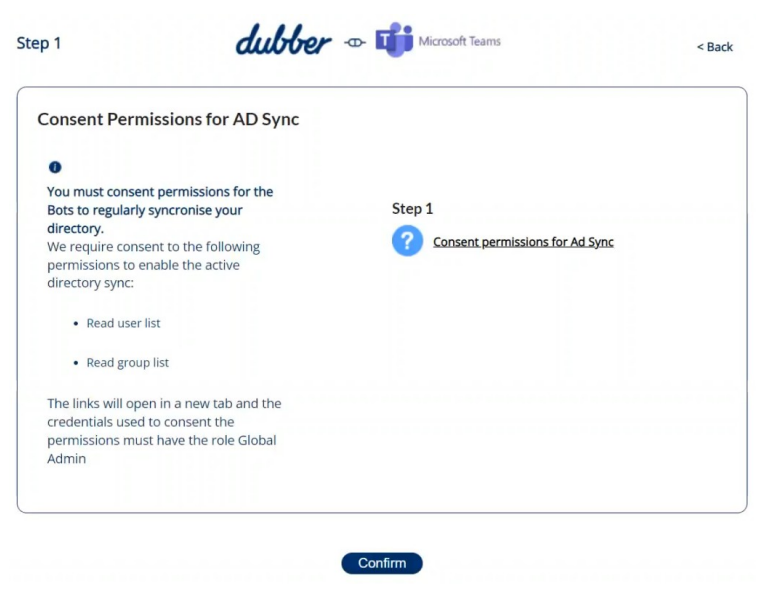Click the Microsoft Teams logo icon

point(394,39)
